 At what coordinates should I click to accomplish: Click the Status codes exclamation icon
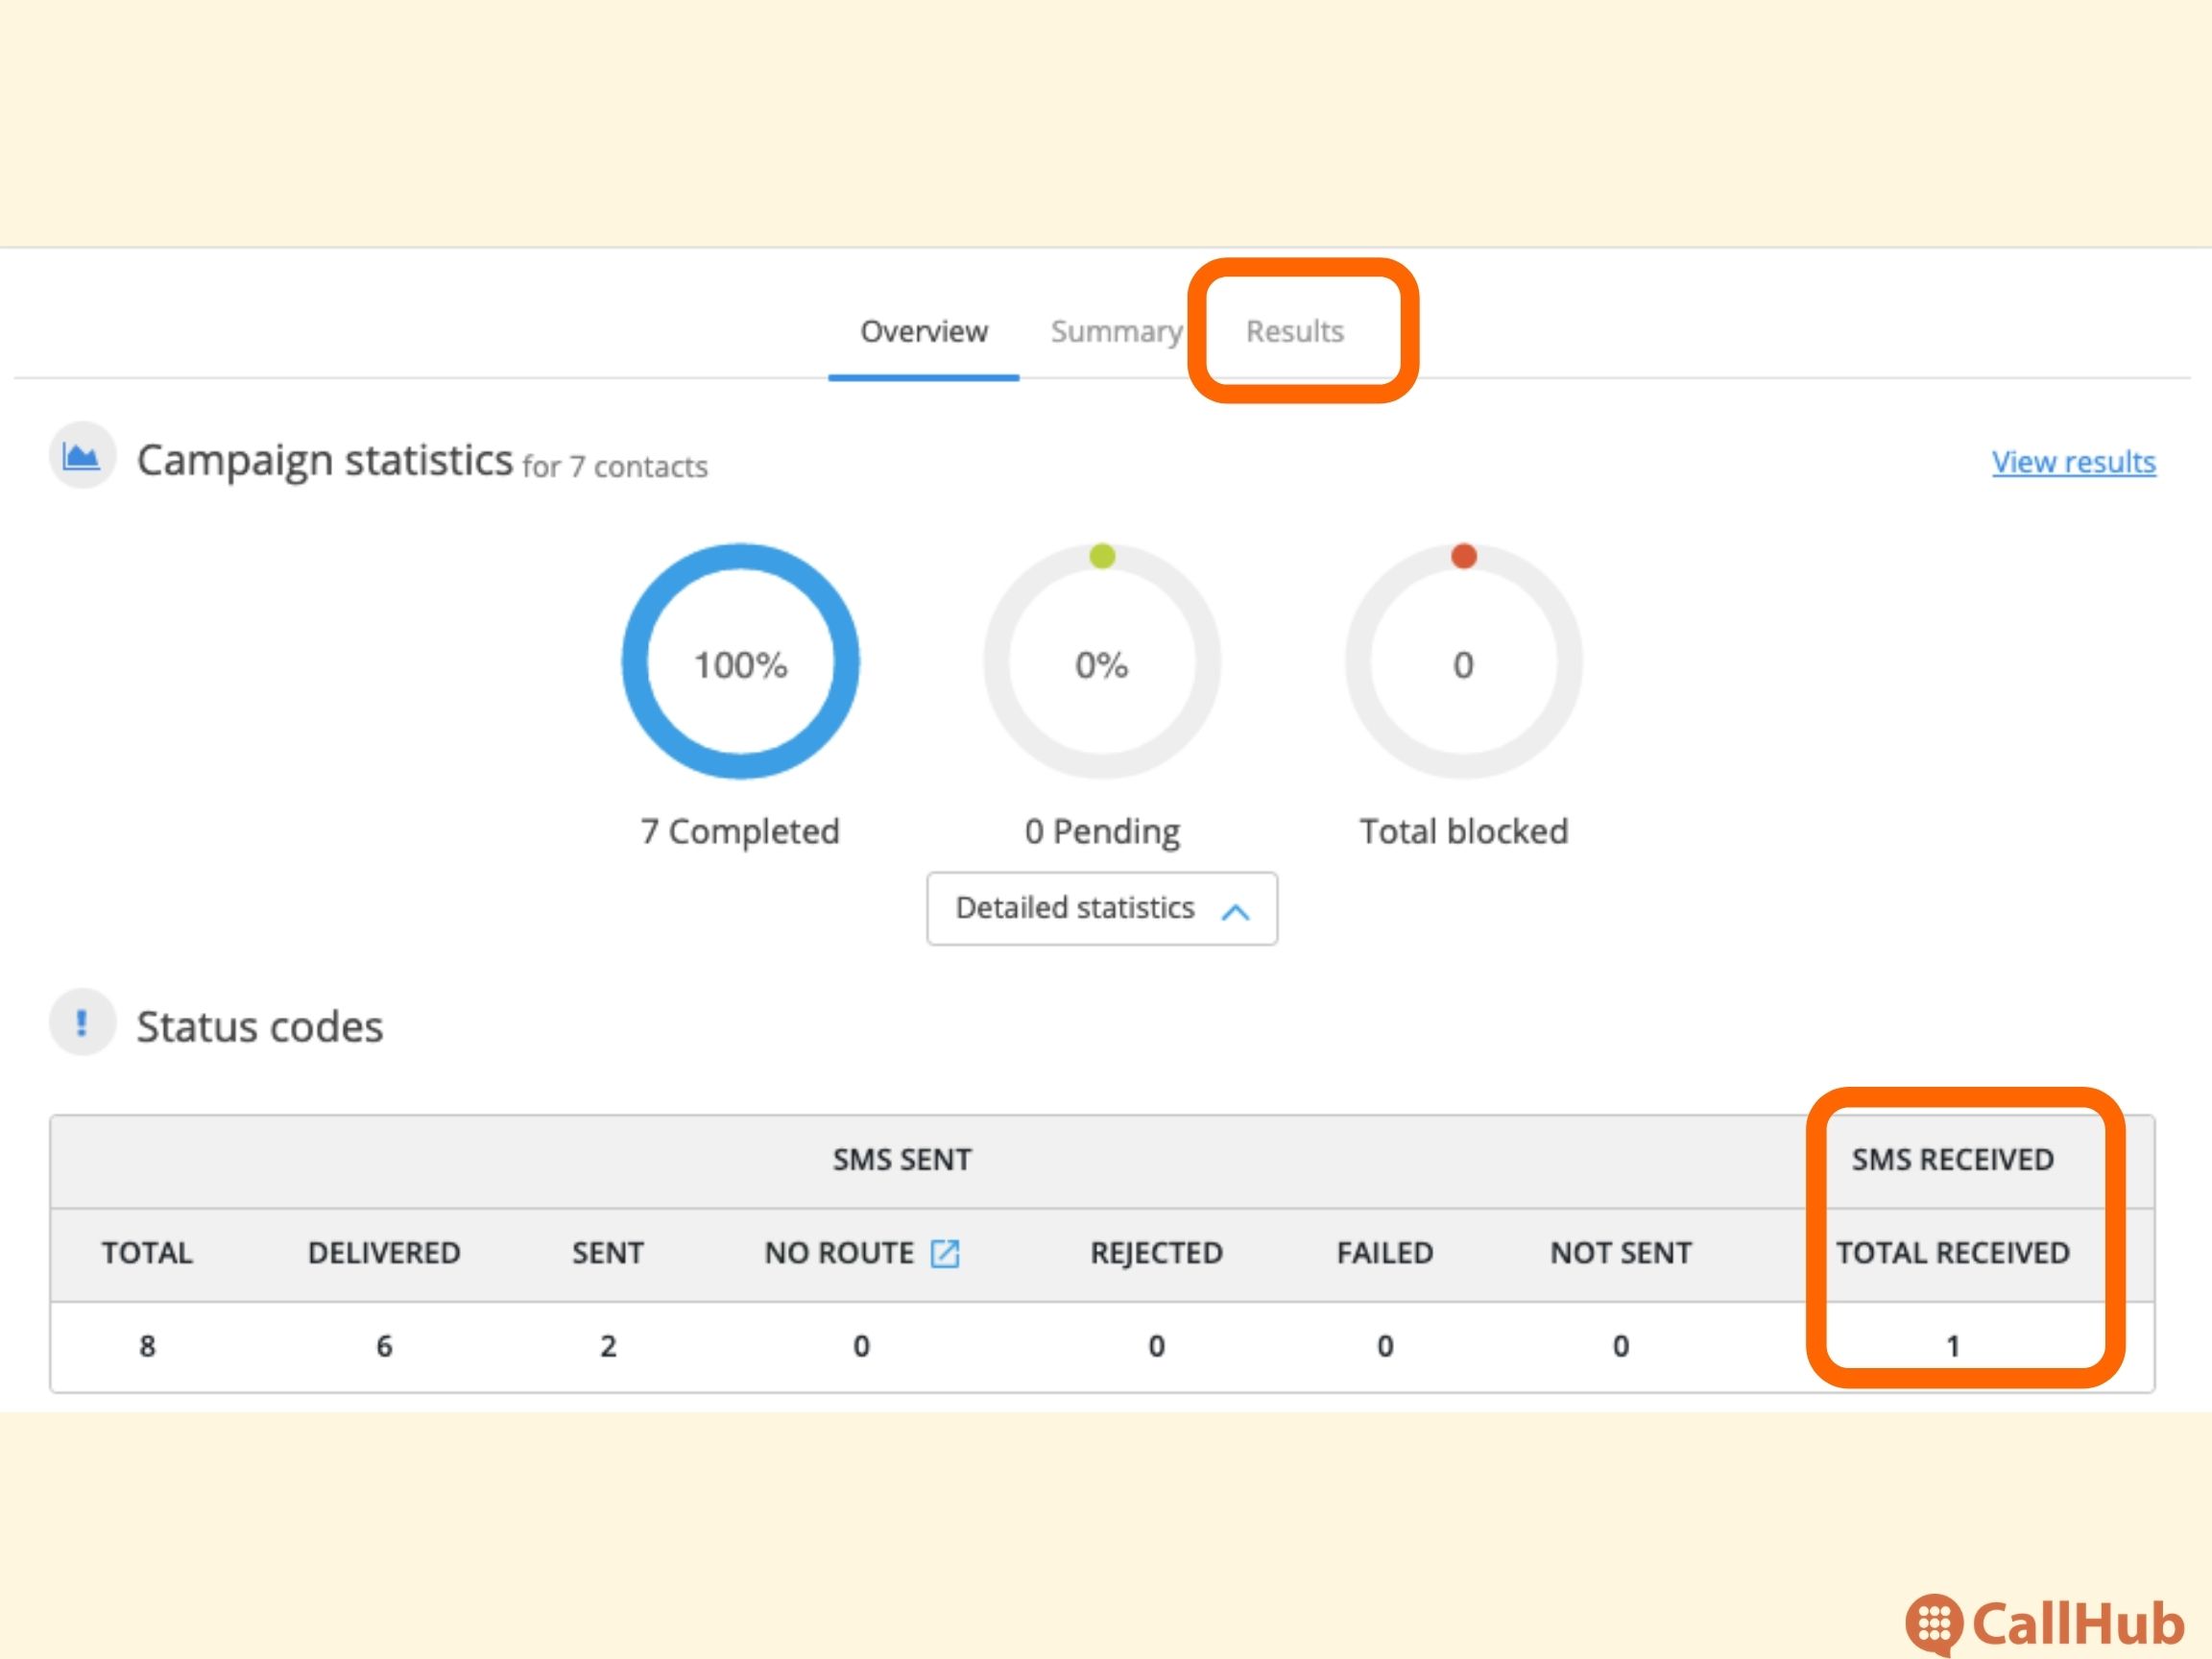click(82, 1022)
